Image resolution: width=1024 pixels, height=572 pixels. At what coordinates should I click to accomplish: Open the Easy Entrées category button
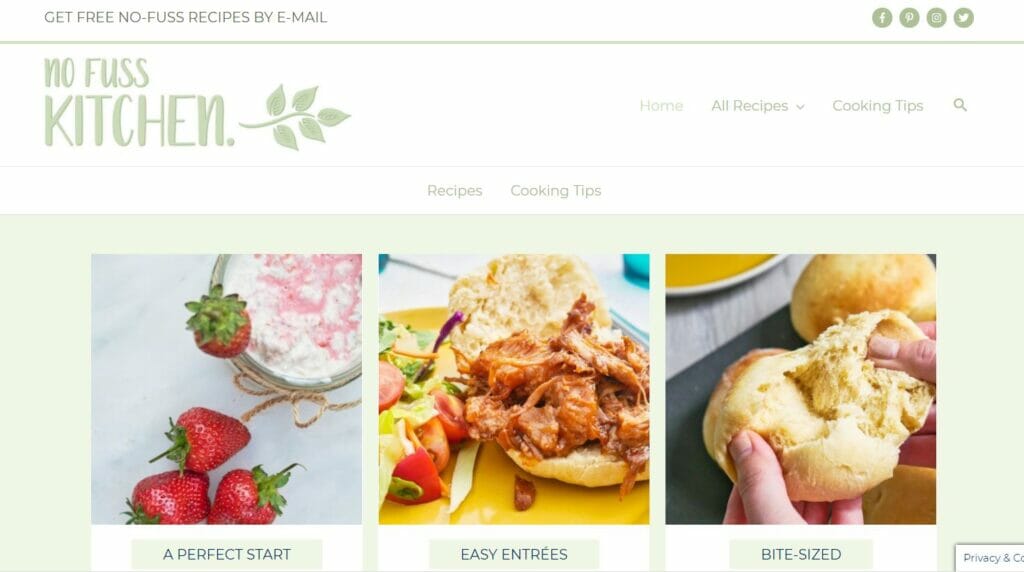tap(514, 554)
